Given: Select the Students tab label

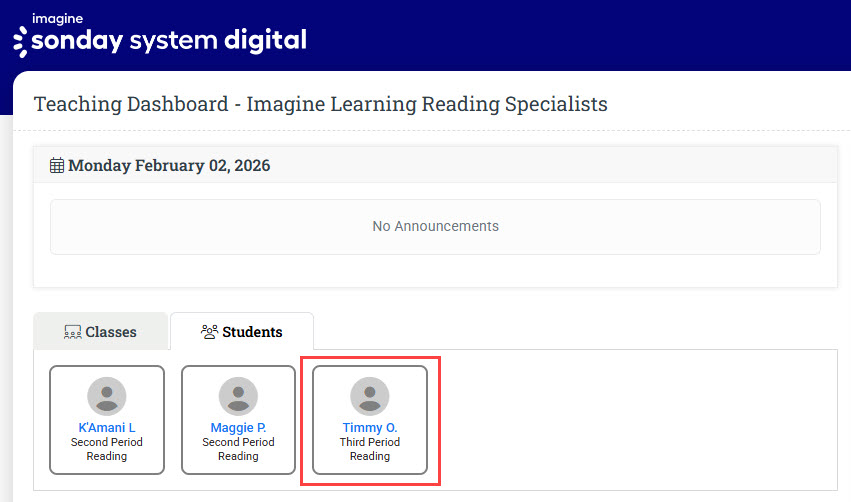Looking at the screenshot, I should point(252,332).
